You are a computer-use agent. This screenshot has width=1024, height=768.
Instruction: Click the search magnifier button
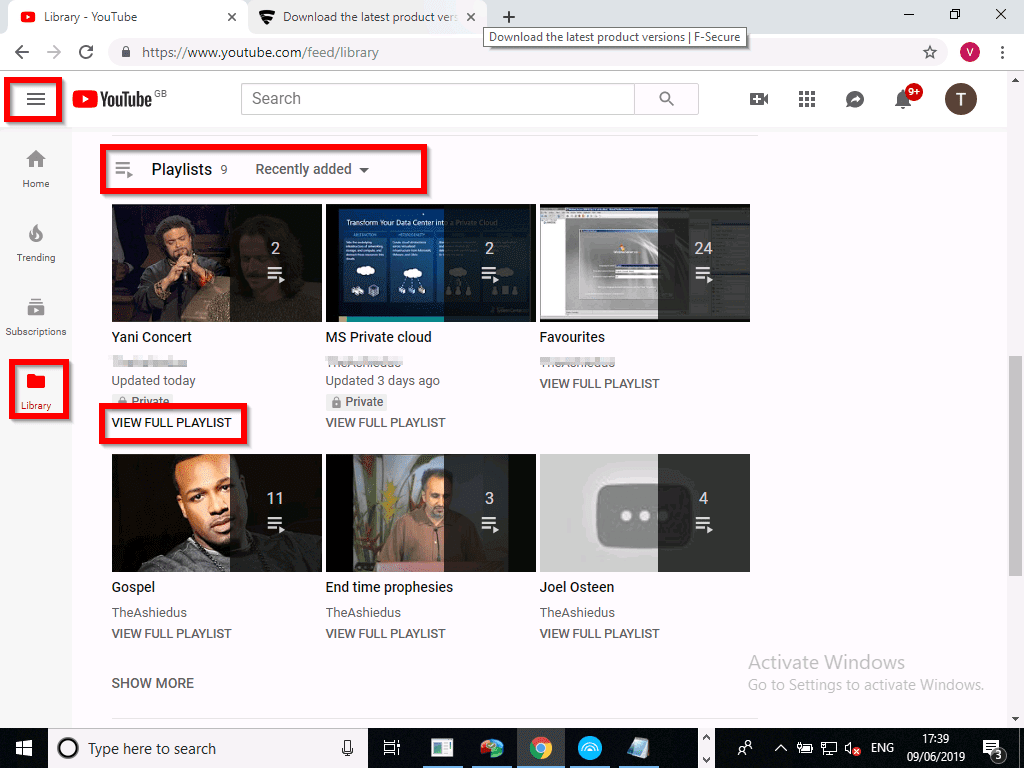tap(666, 99)
